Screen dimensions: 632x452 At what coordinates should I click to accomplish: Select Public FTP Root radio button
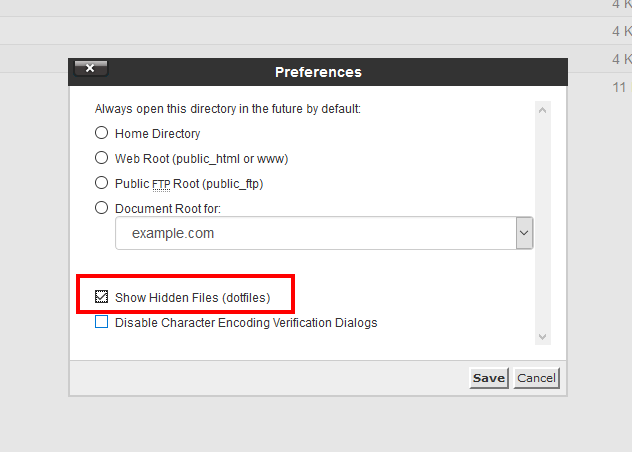tap(101, 183)
